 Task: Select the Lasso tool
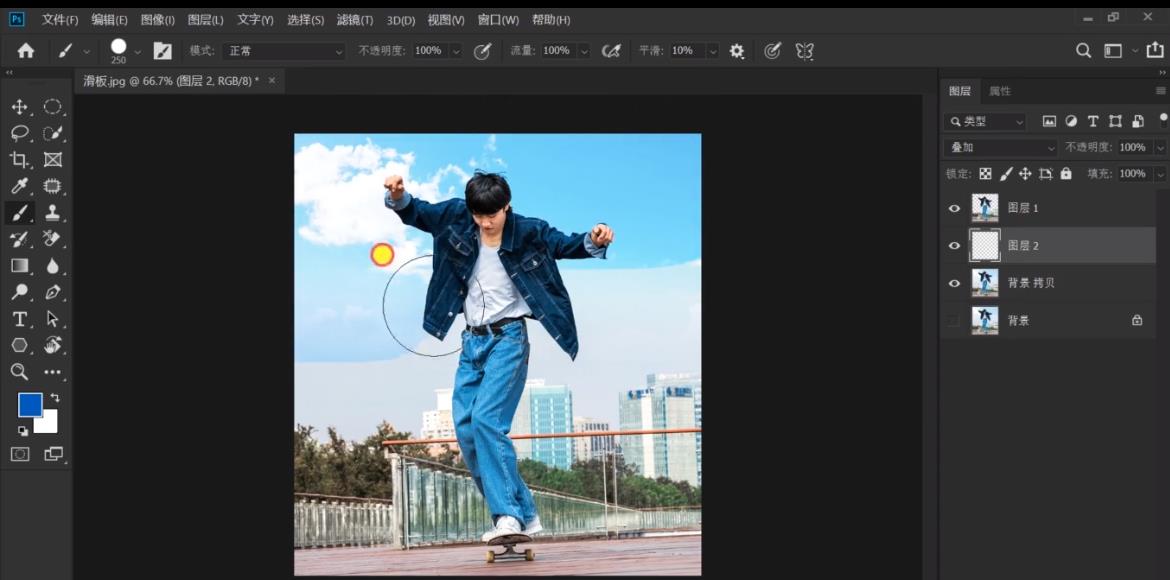(19, 133)
